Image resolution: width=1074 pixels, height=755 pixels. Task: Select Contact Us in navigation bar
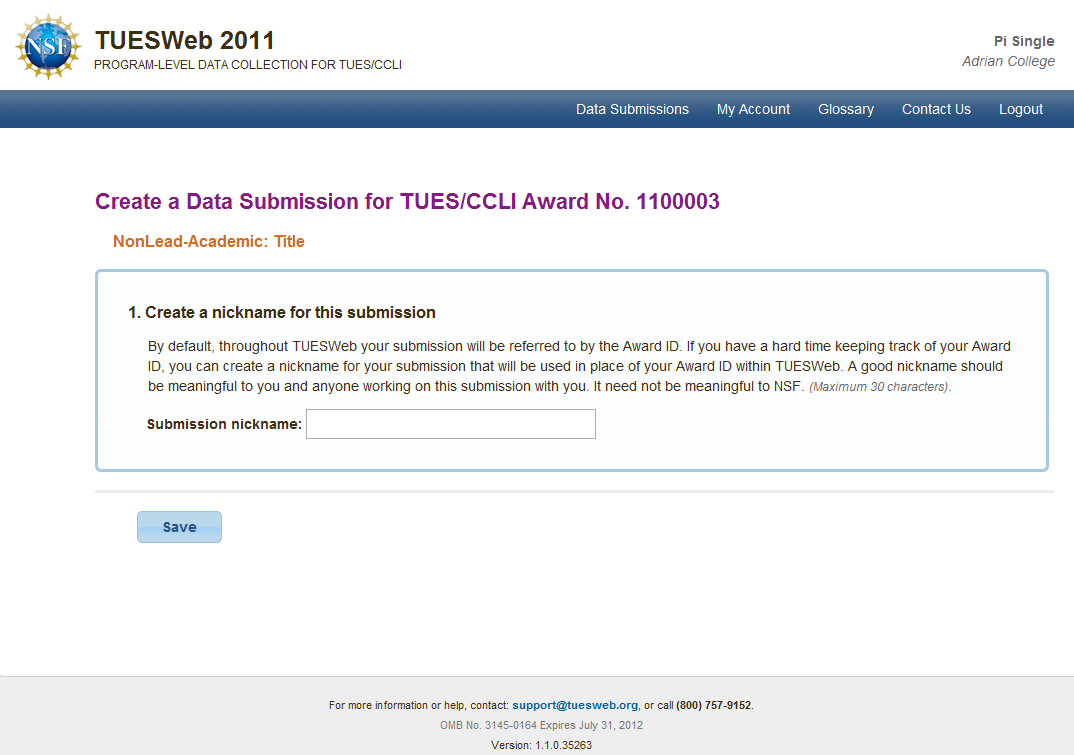tap(936, 109)
